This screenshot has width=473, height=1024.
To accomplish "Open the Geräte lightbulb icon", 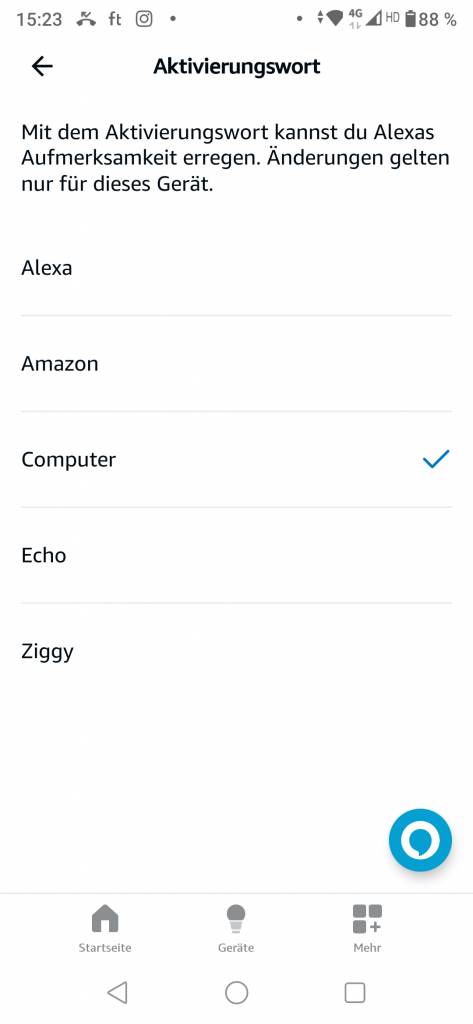I will coord(236,919).
